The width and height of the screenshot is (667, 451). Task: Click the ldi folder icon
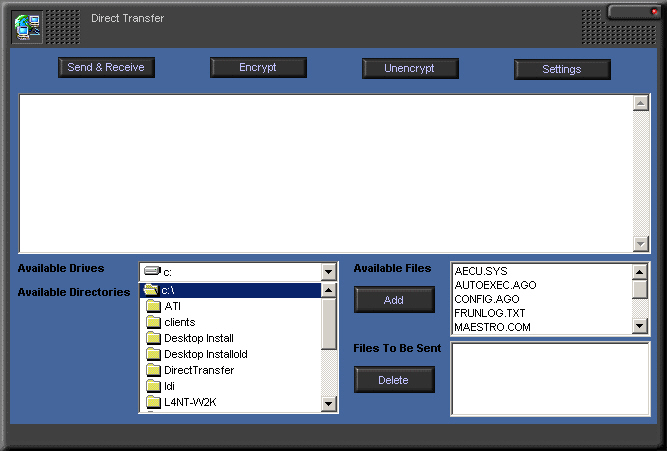coord(153,386)
